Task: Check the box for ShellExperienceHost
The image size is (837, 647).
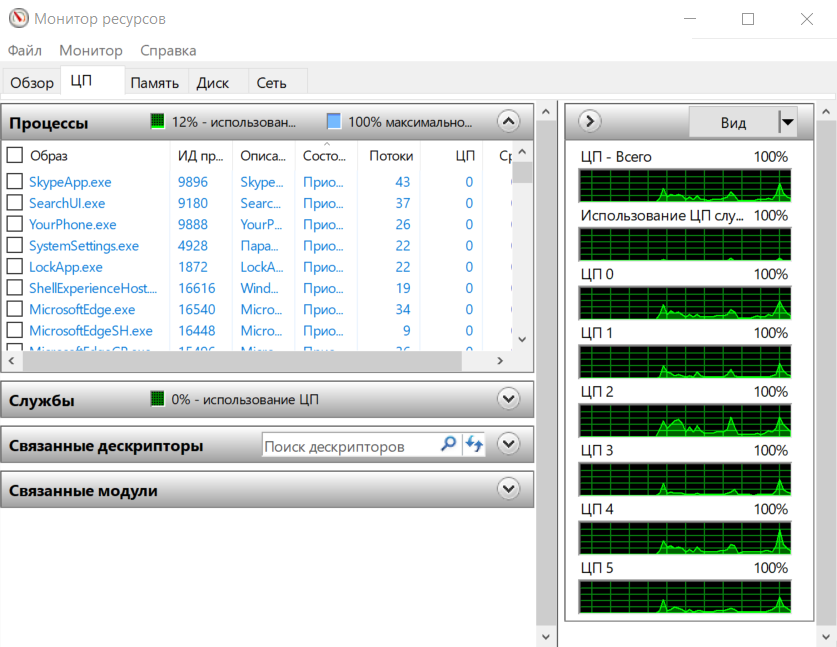Action: coord(14,288)
